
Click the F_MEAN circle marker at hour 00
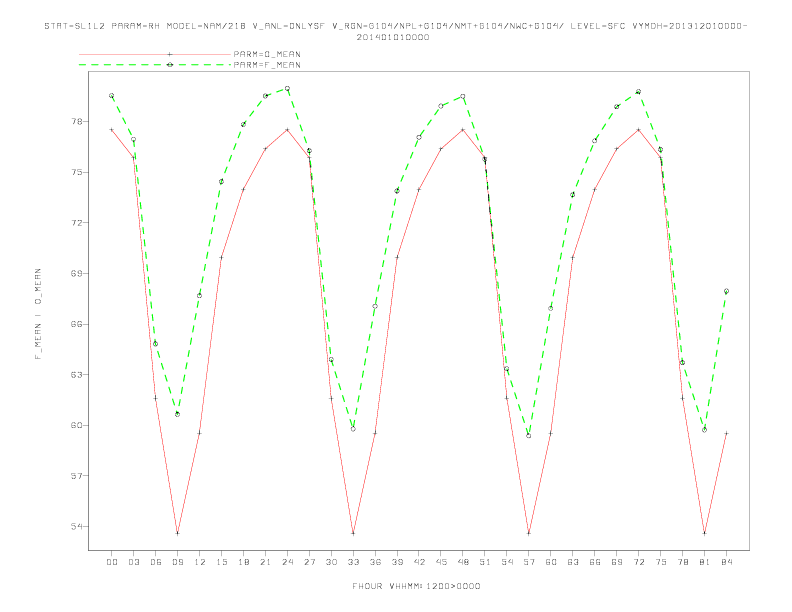click(x=112, y=95)
